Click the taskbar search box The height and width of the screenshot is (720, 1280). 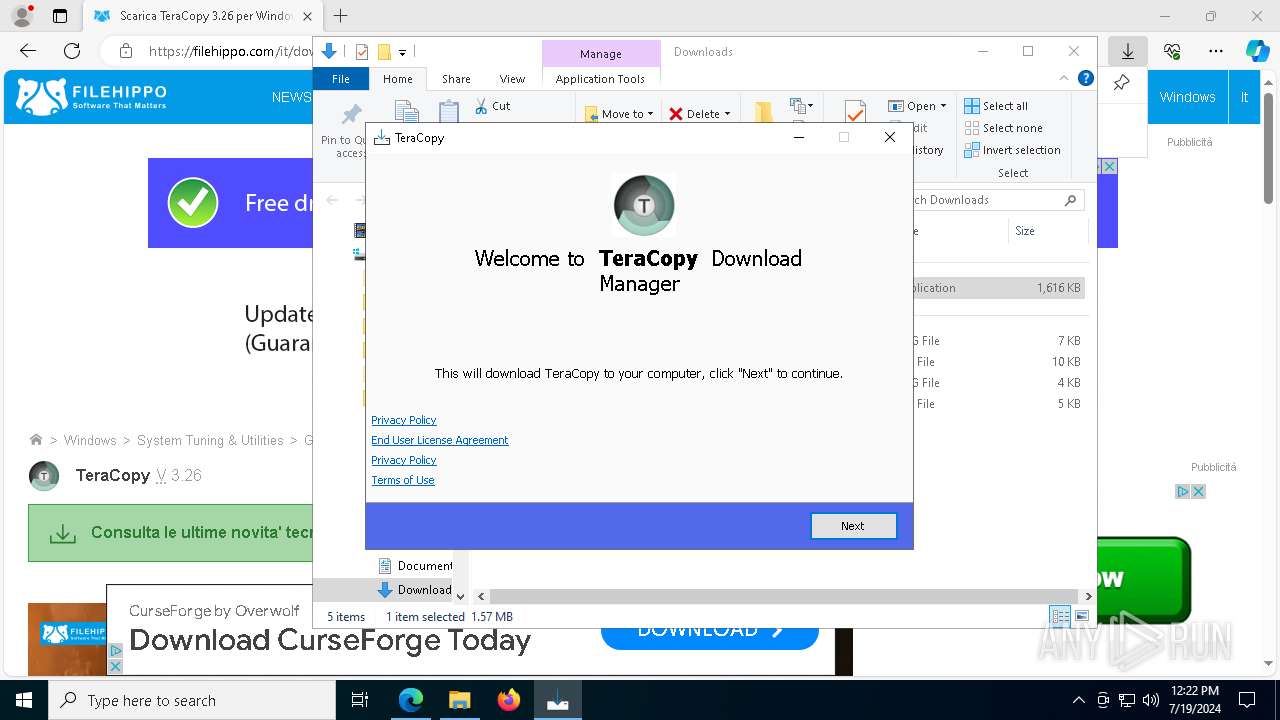(x=192, y=700)
